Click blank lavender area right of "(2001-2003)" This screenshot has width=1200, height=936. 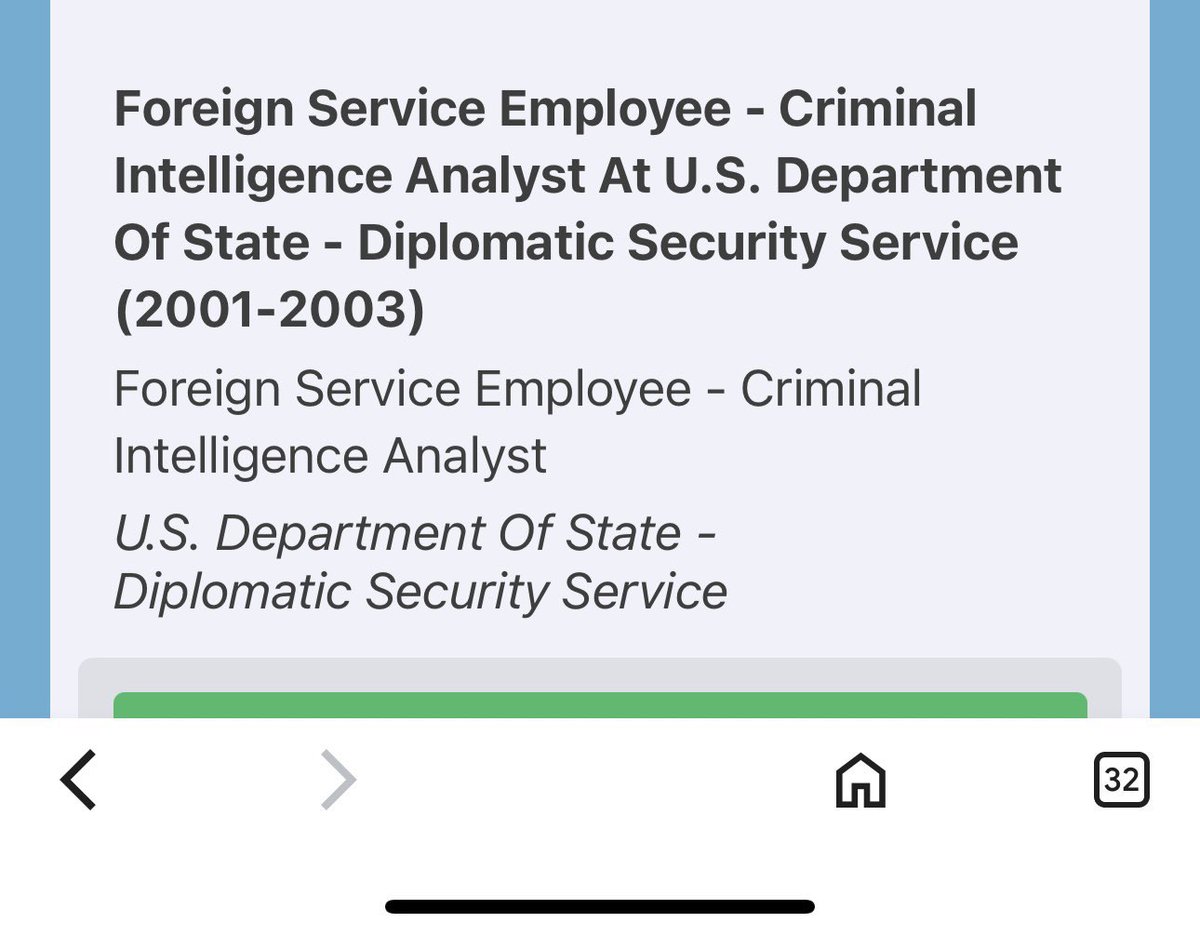(x=750, y=311)
